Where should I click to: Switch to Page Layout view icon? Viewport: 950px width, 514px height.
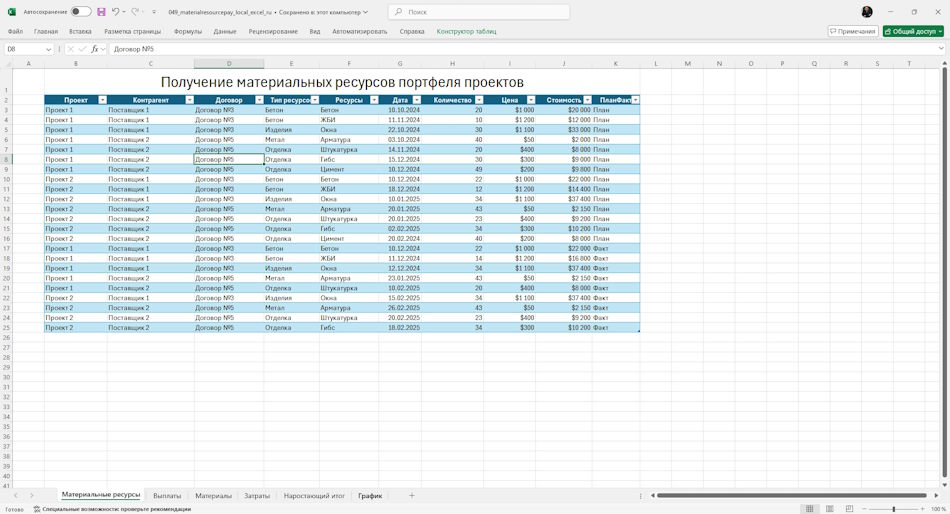(x=829, y=509)
